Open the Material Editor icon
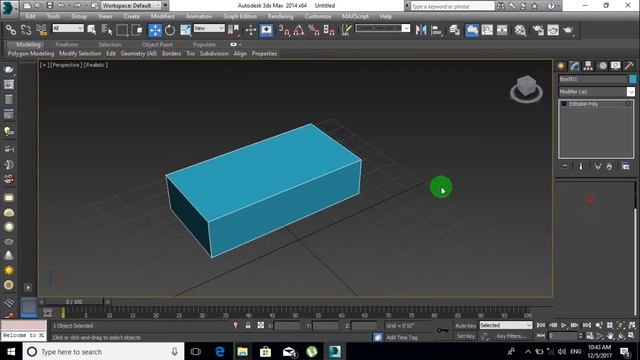The width and height of the screenshot is (640, 360). tap(520, 30)
